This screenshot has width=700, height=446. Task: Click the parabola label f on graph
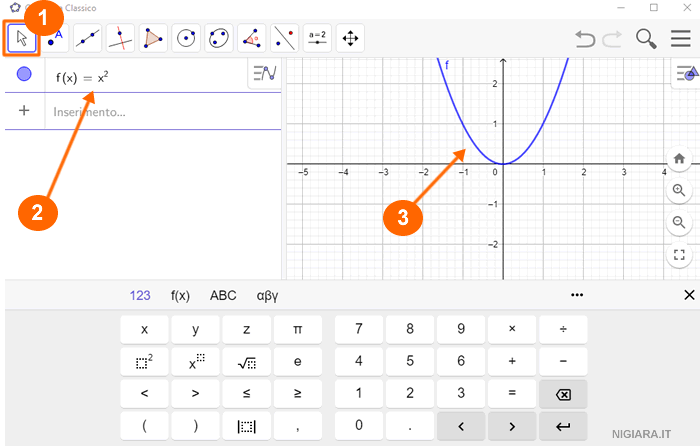[446, 66]
